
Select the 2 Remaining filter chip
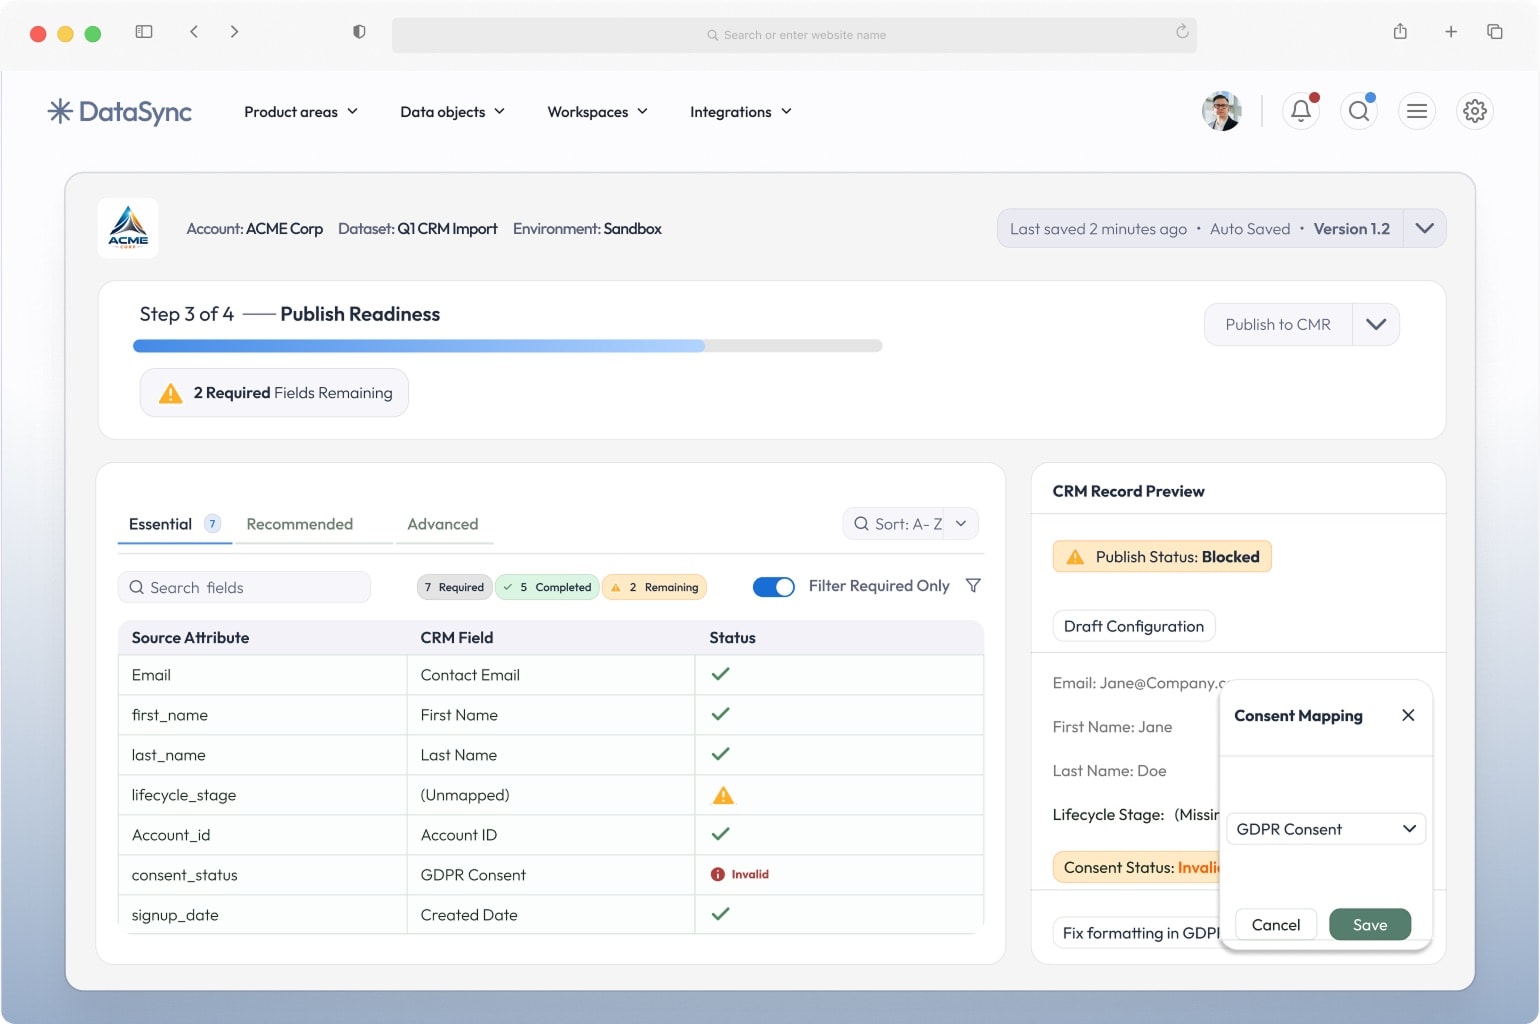(654, 587)
